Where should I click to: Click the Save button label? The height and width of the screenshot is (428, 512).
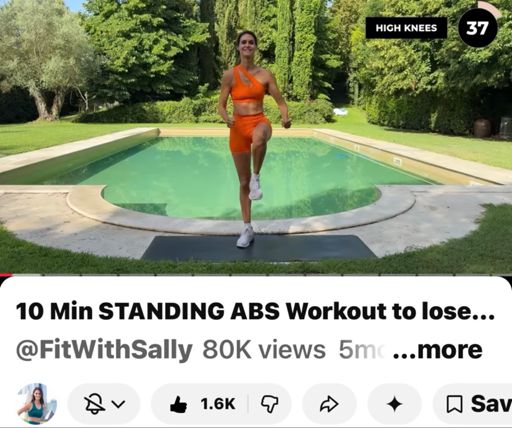(x=491, y=404)
